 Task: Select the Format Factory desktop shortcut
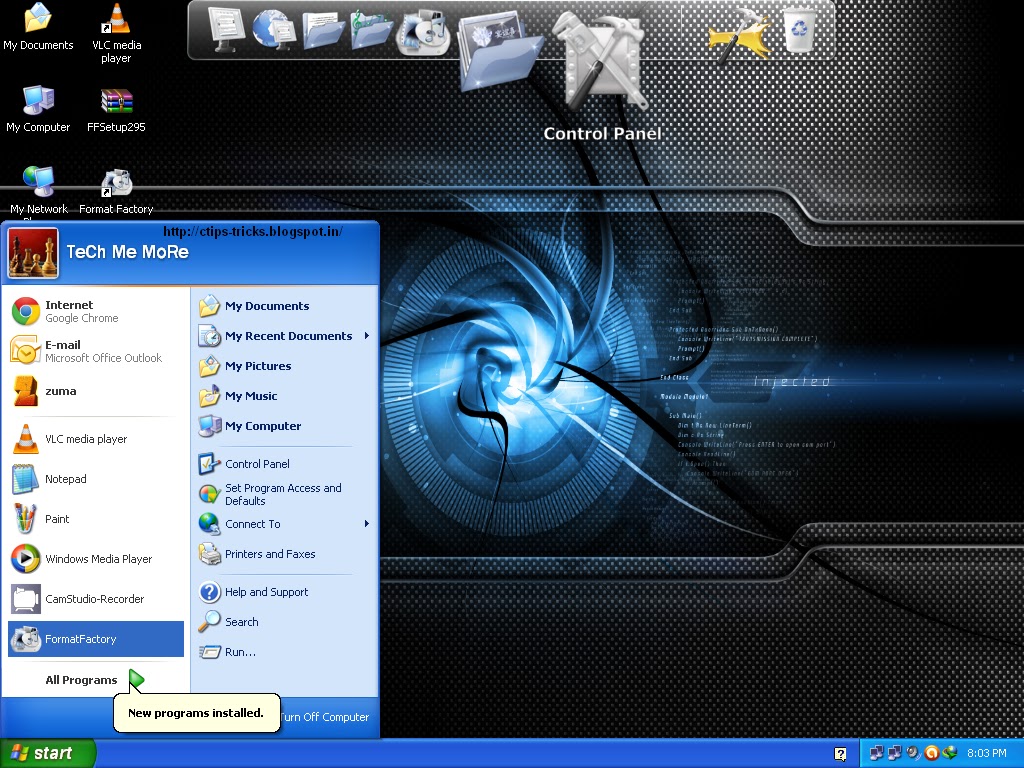click(116, 191)
